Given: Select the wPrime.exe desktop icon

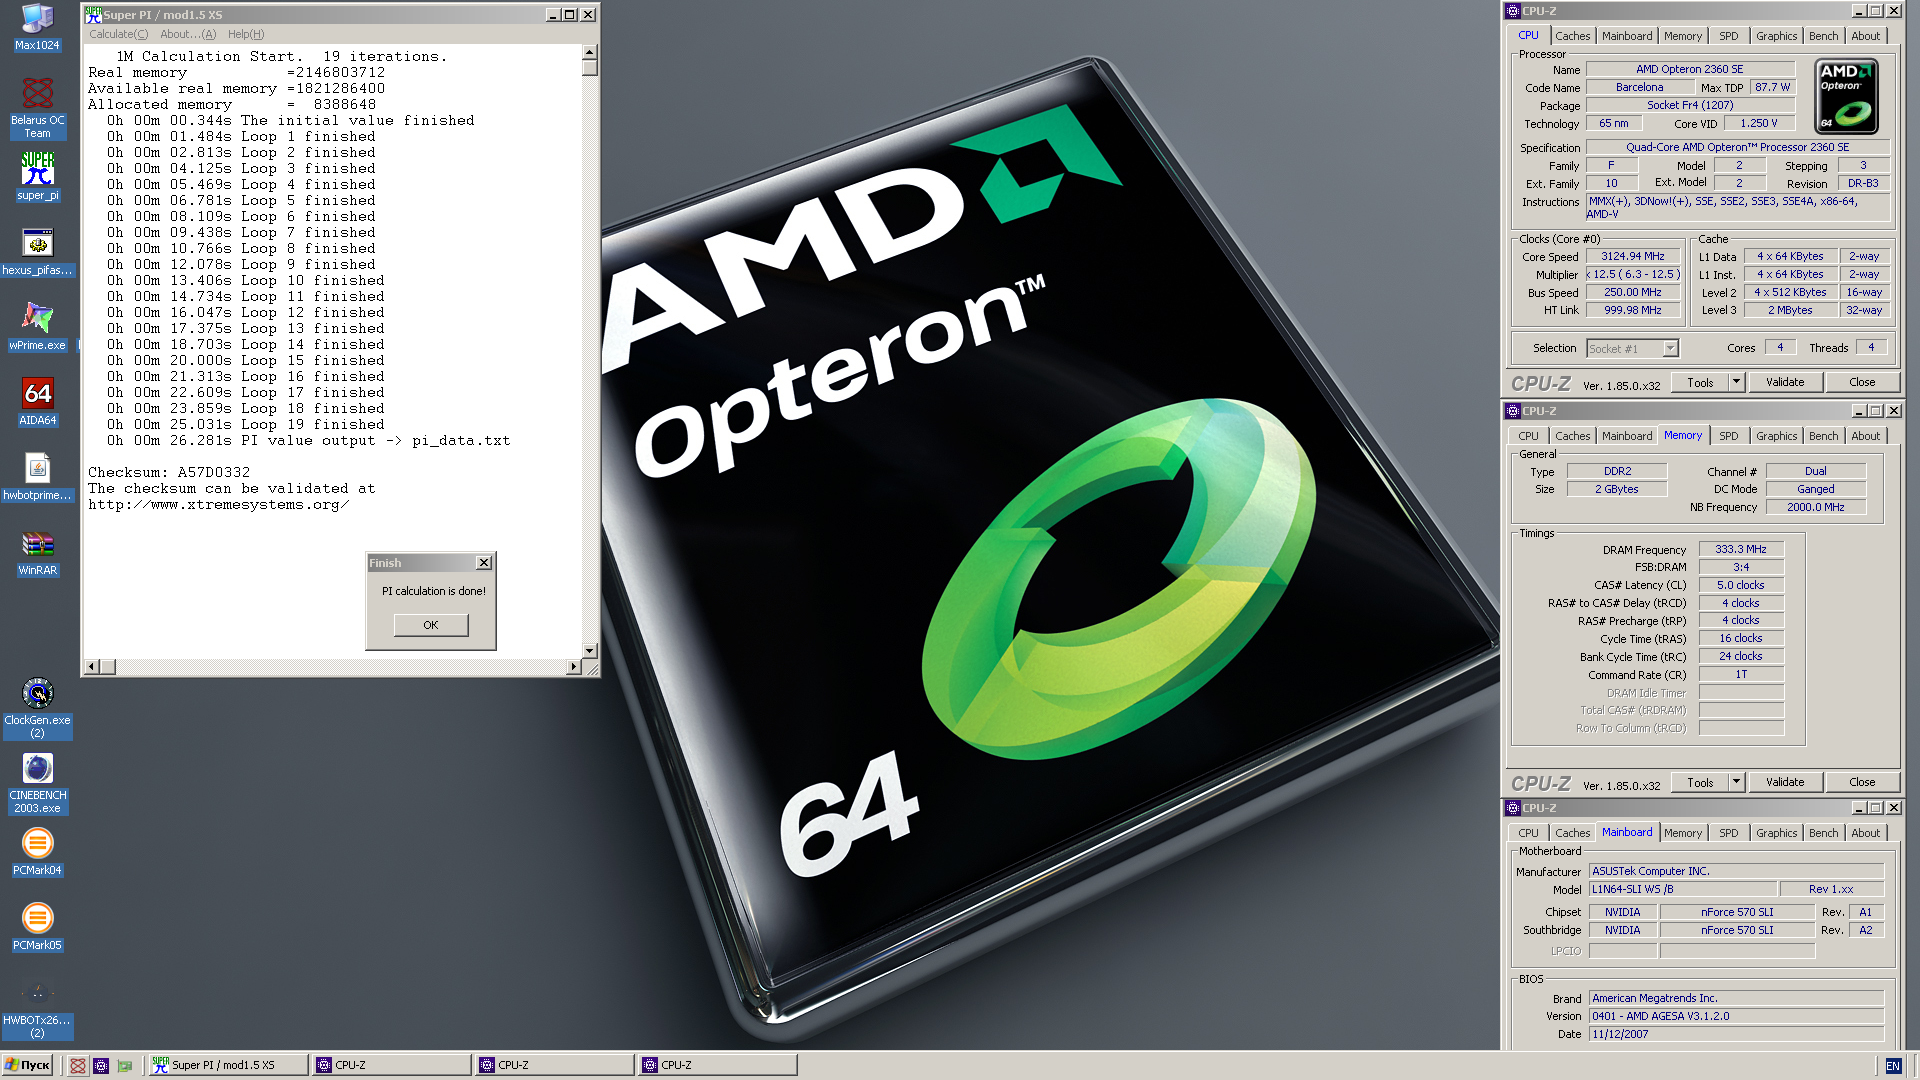Looking at the screenshot, I should (x=37, y=326).
